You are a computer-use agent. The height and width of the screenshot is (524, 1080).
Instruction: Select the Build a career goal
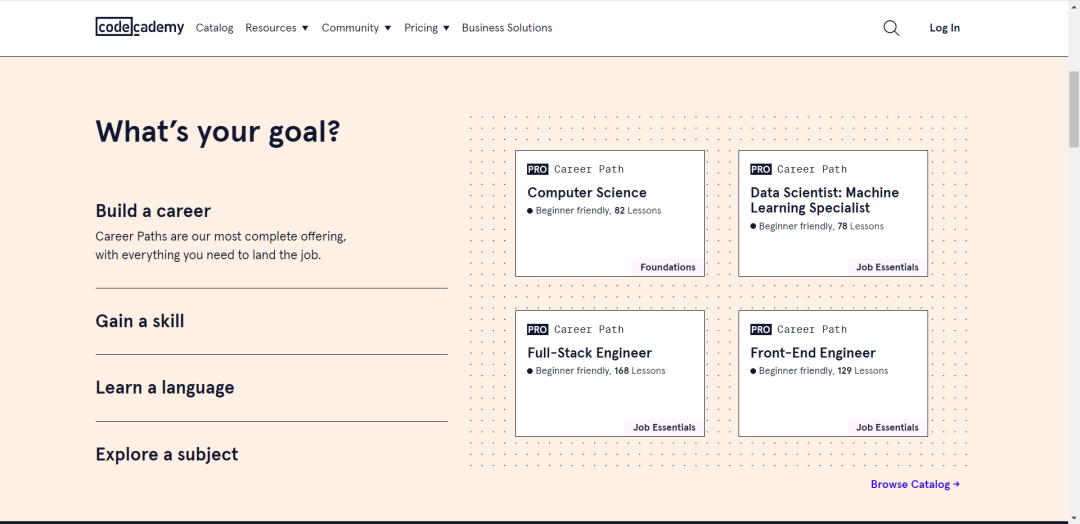coord(153,211)
